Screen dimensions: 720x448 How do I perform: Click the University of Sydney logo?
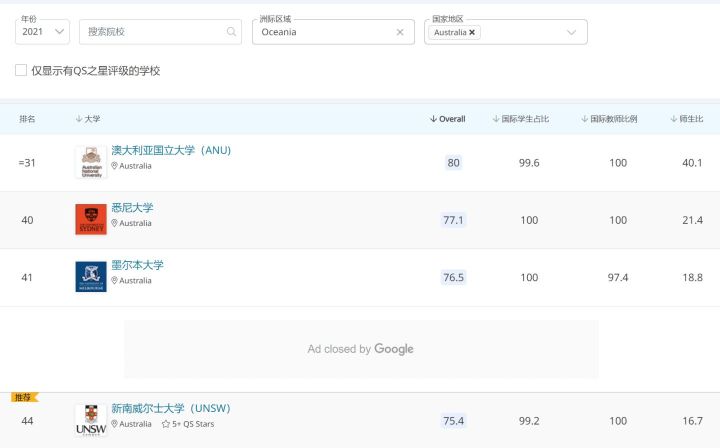pyautogui.click(x=91, y=219)
